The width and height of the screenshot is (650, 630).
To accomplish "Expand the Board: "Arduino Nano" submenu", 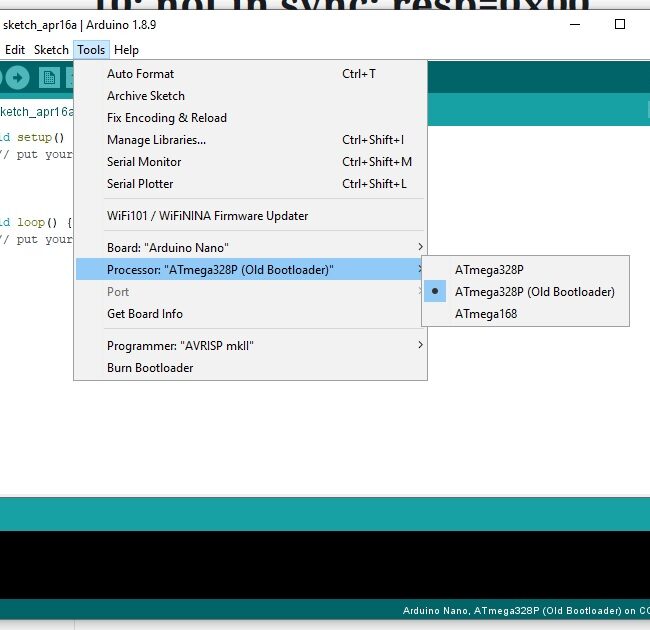I will (250, 247).
